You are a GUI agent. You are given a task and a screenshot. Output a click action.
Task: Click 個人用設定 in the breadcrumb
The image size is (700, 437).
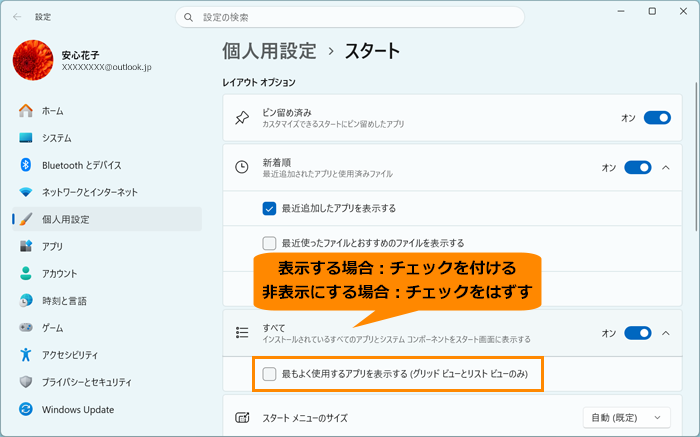pos(269,51)
